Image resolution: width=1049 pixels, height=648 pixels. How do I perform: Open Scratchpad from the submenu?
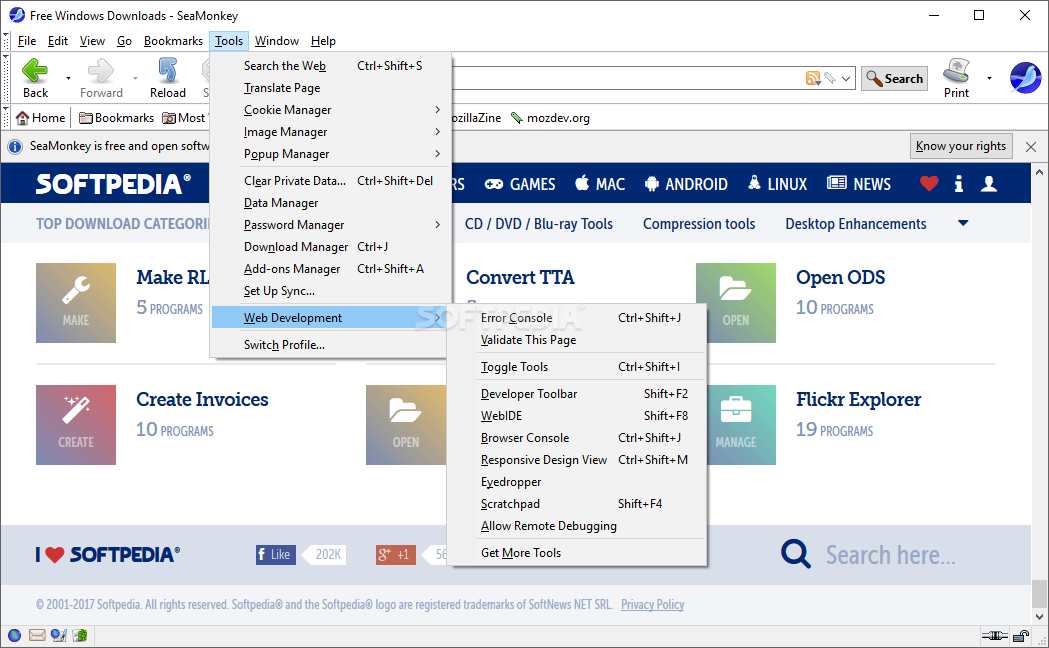point(577,504)
